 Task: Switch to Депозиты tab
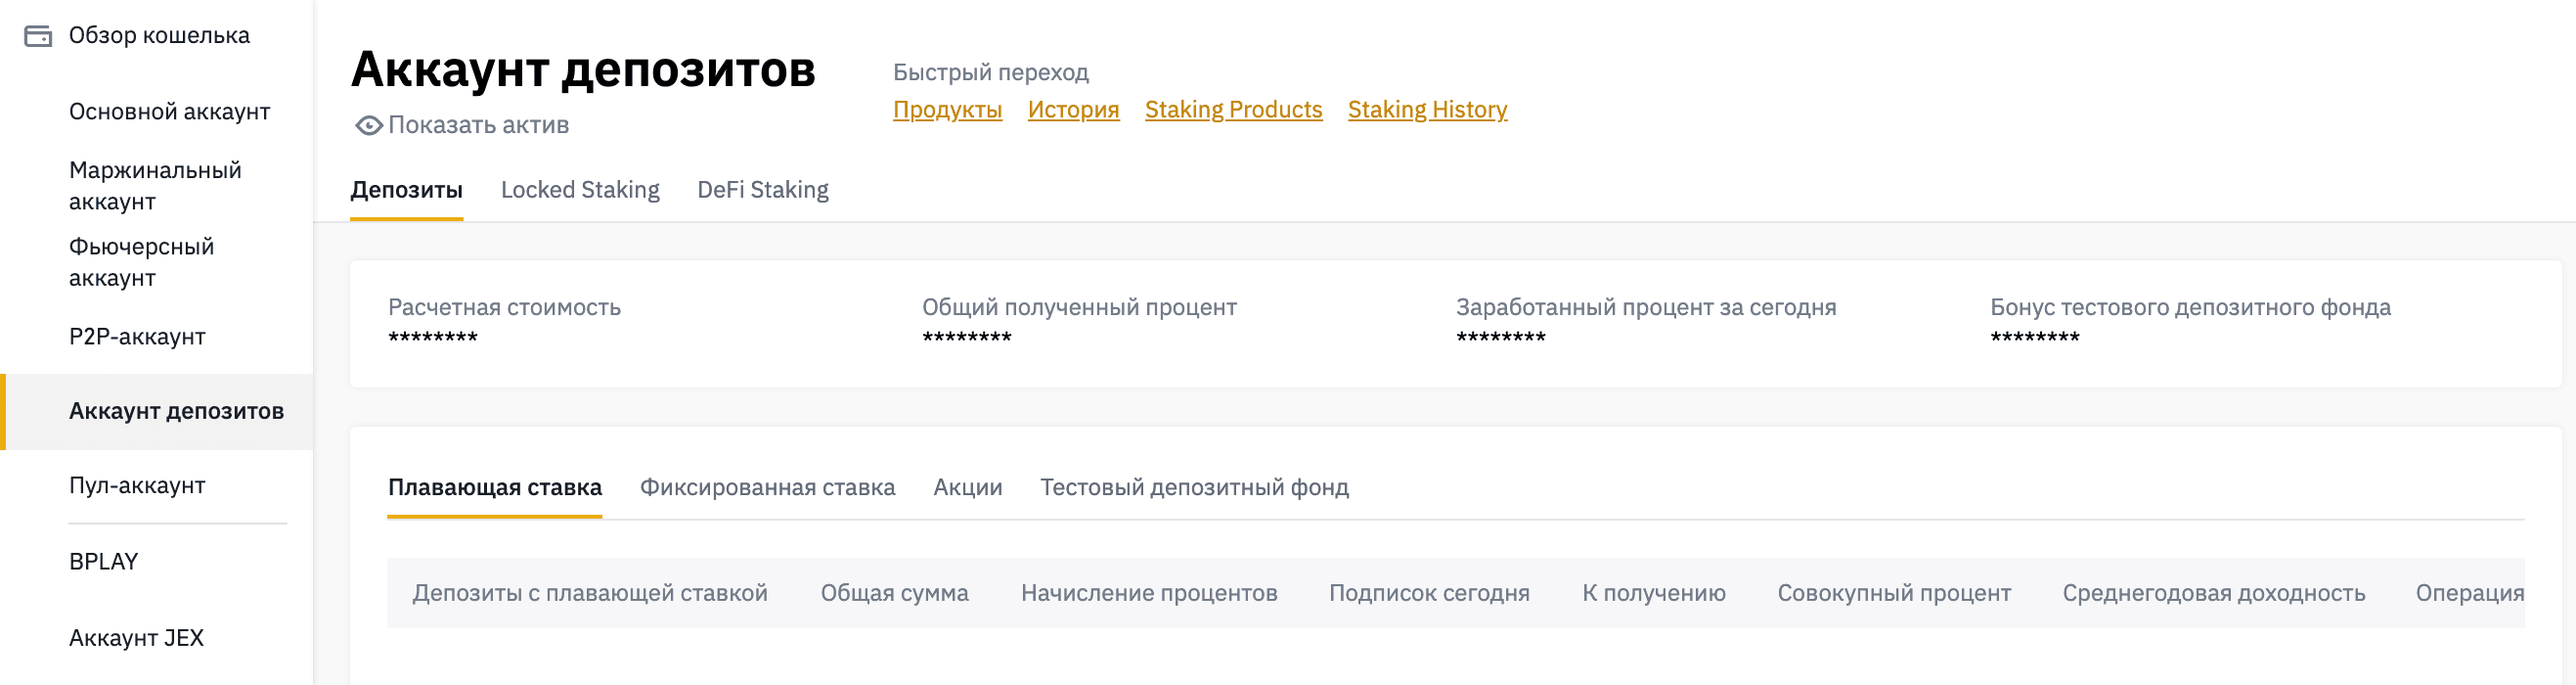(406, 190)
